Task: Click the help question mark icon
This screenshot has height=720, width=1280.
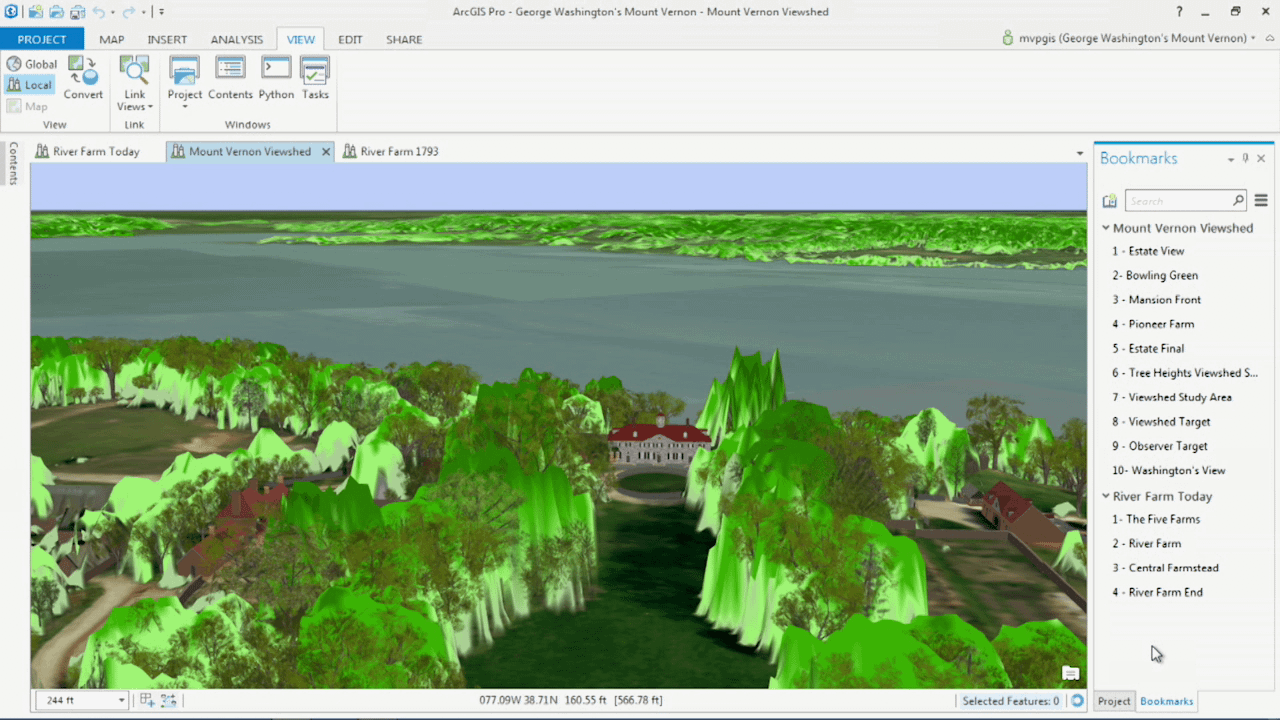Action: [x=1179, y=12]
